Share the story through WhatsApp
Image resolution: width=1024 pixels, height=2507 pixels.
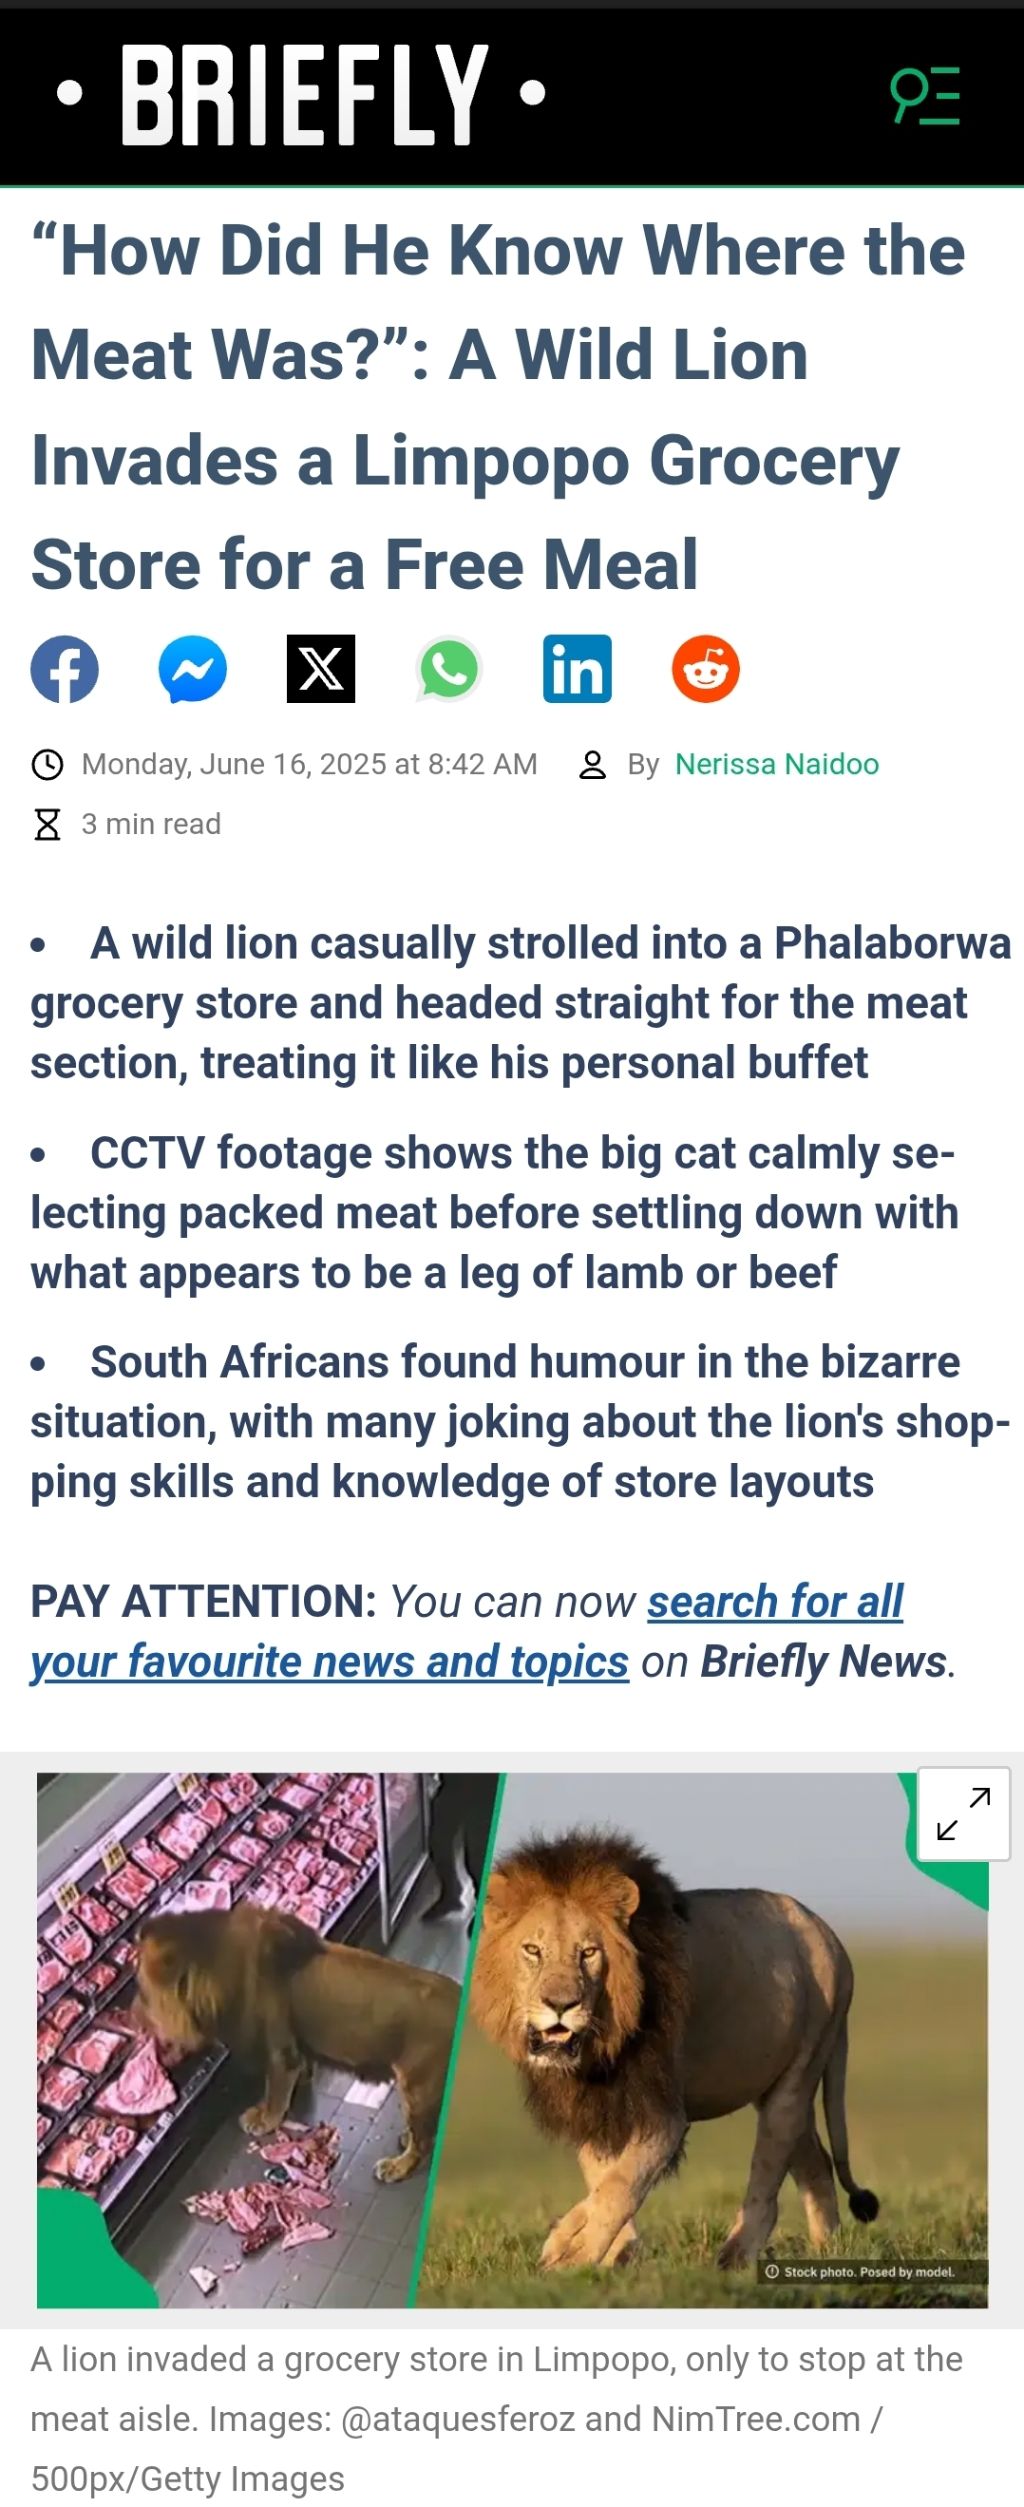[449, 669]
